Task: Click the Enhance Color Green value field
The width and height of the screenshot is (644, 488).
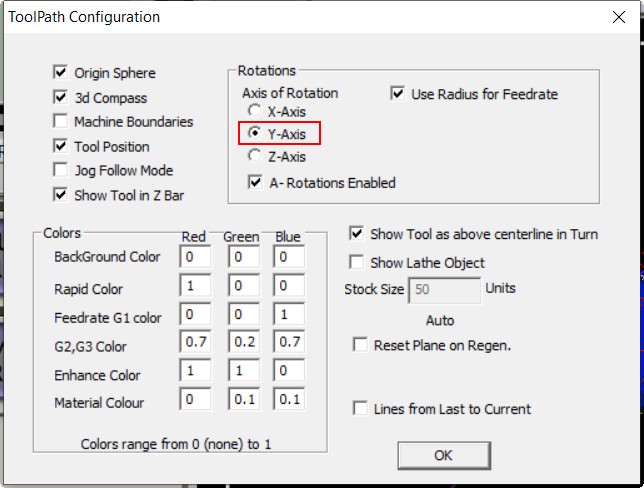Action: click(242, 375)
